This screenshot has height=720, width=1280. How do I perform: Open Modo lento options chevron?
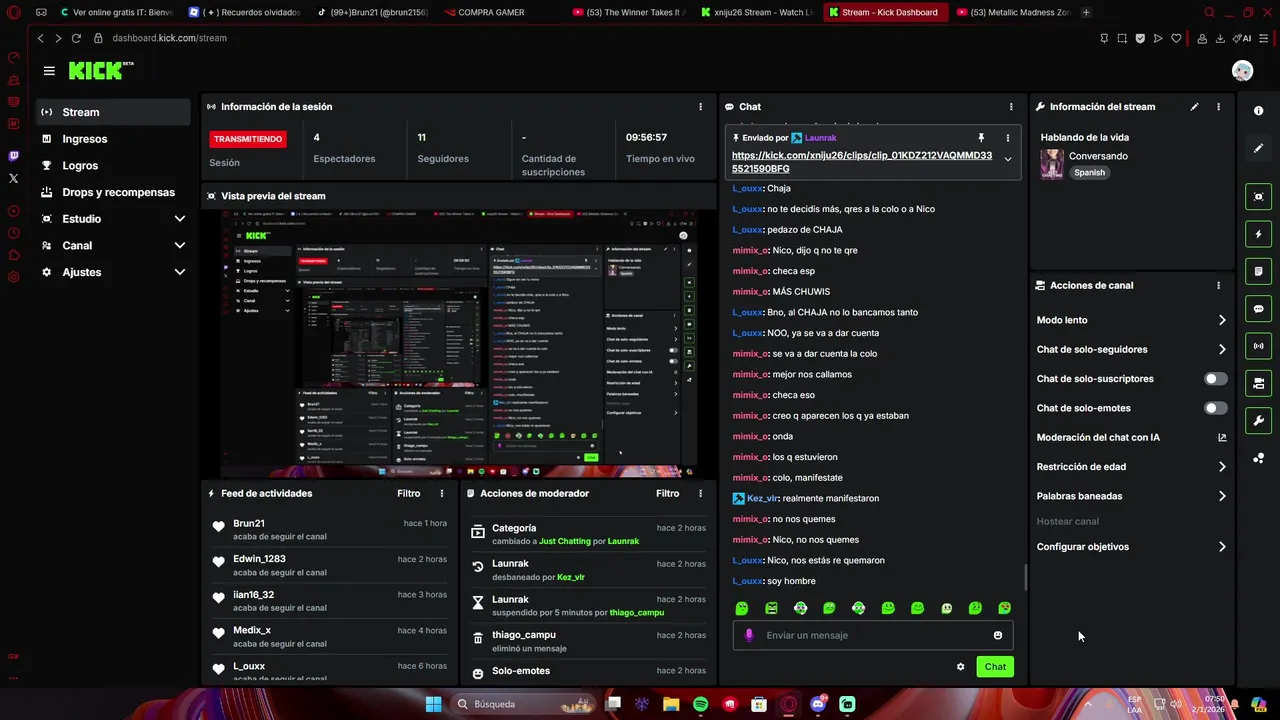click(1222, 320)
